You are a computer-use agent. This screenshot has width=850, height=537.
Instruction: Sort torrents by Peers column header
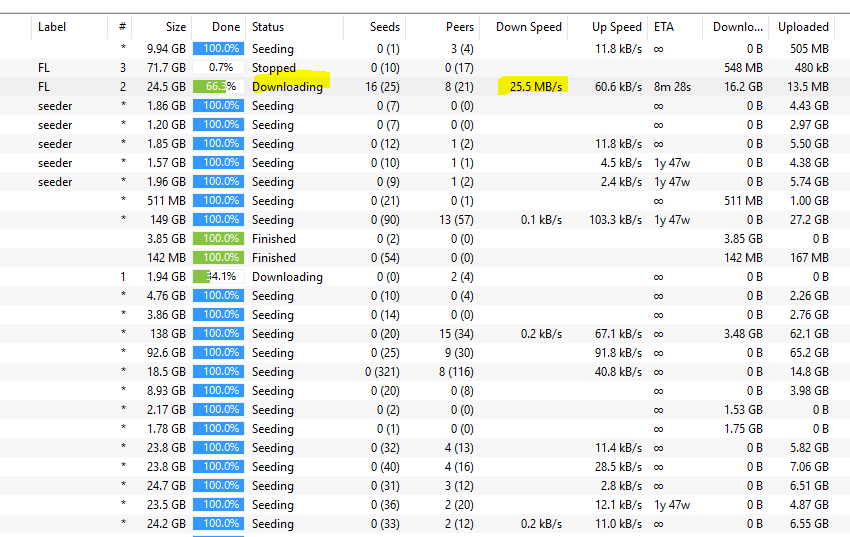[x=459, y=27]
